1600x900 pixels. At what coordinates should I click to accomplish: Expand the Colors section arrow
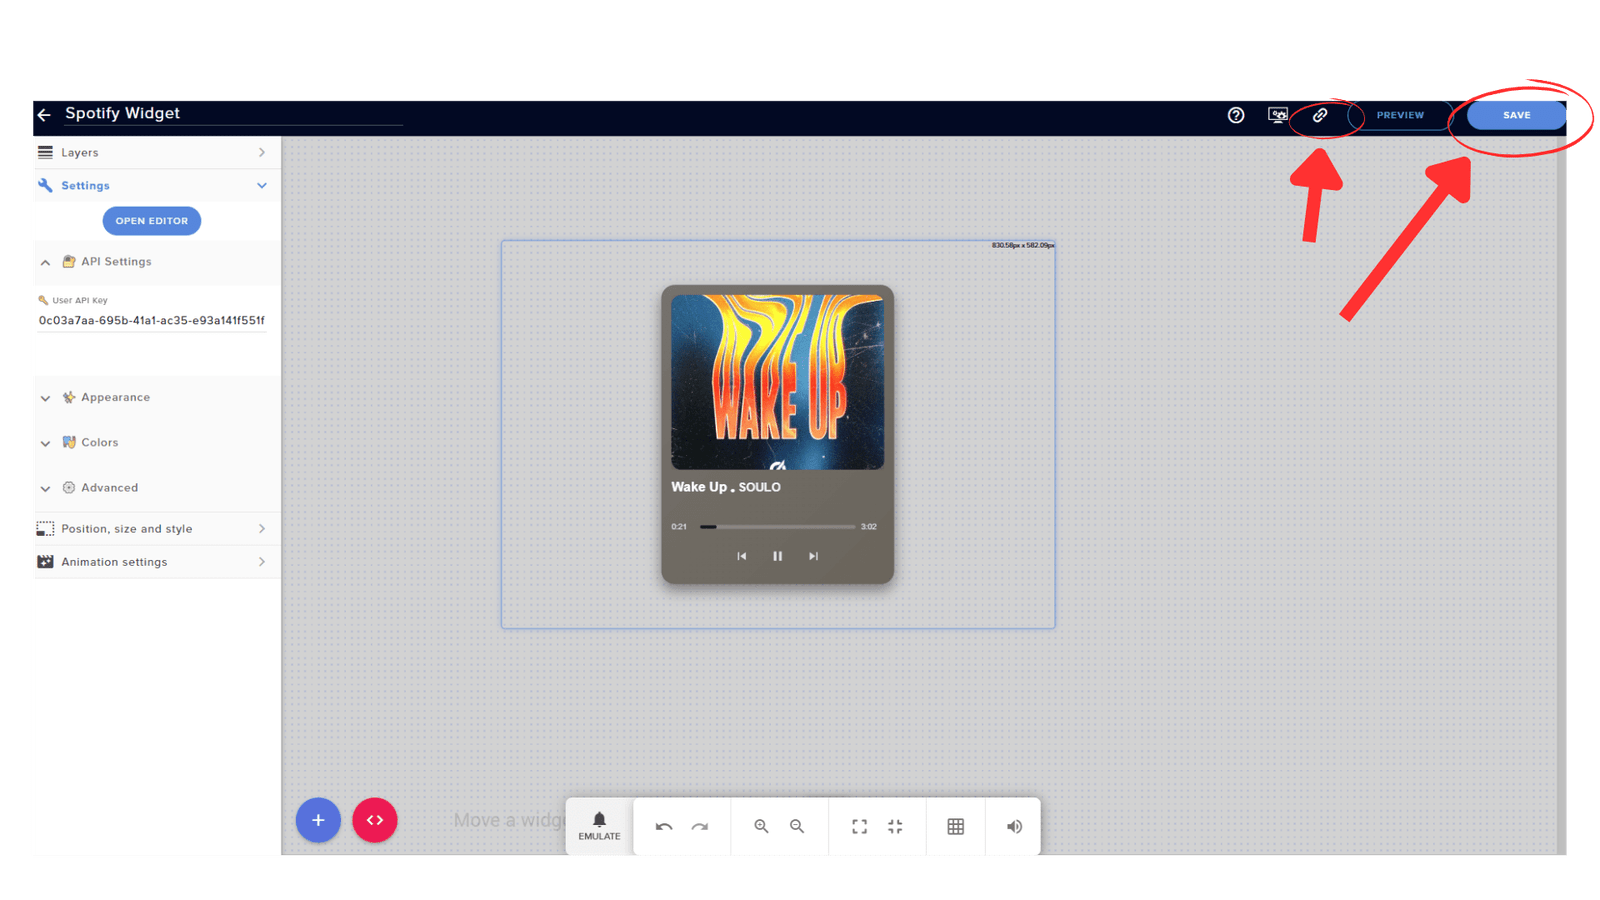[45, 443]
